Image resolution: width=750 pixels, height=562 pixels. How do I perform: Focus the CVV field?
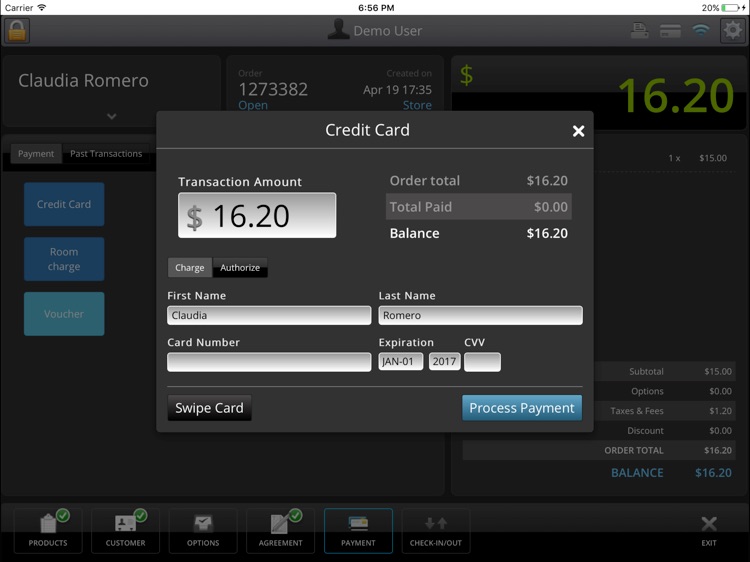(482, 362)
